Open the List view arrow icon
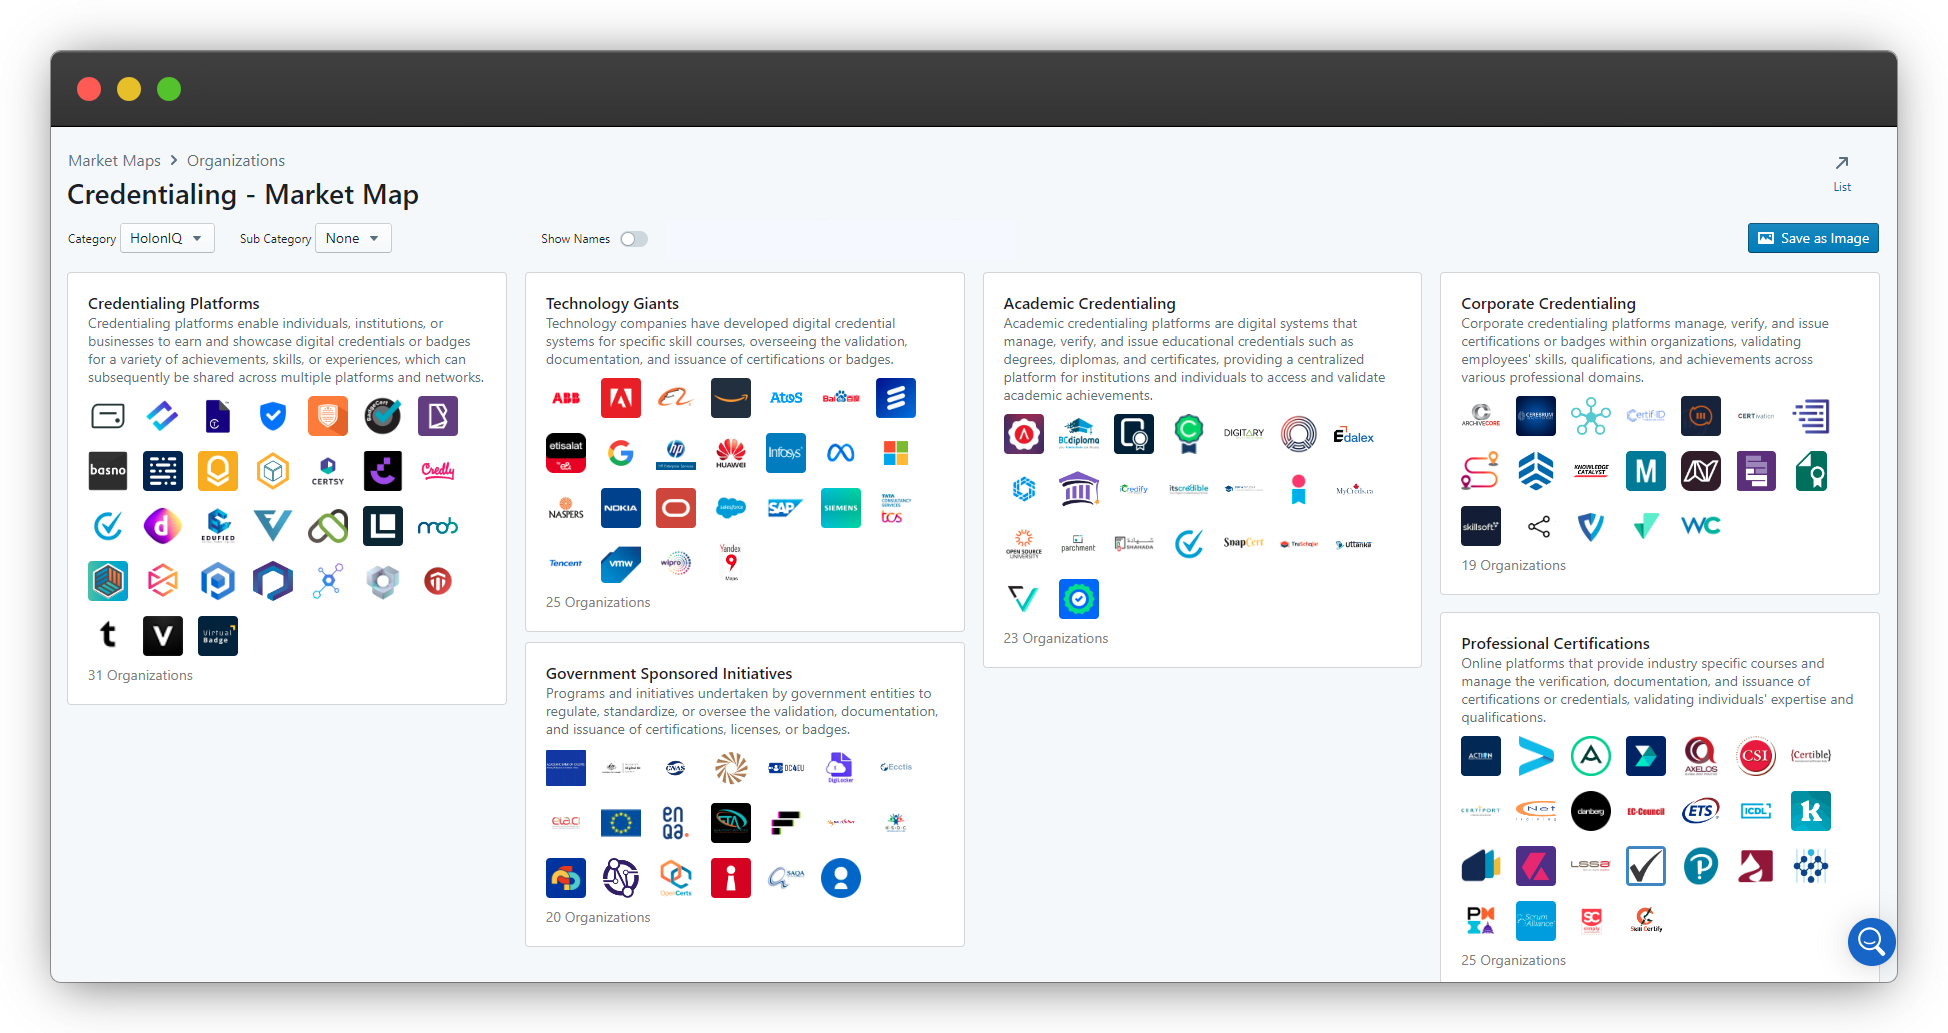This screenshot has height=1033, width=1948. tap(1842, 163)
